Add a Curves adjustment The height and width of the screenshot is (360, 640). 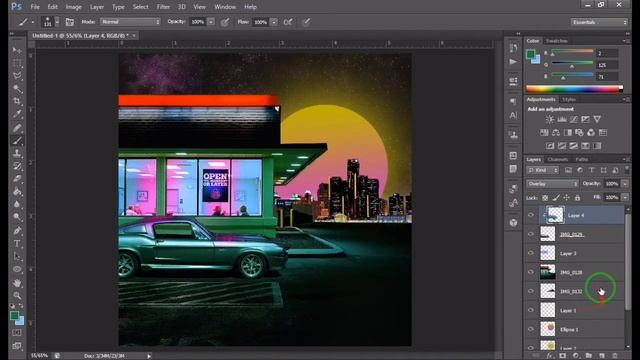pyautogui.click(x=573, y=119)
